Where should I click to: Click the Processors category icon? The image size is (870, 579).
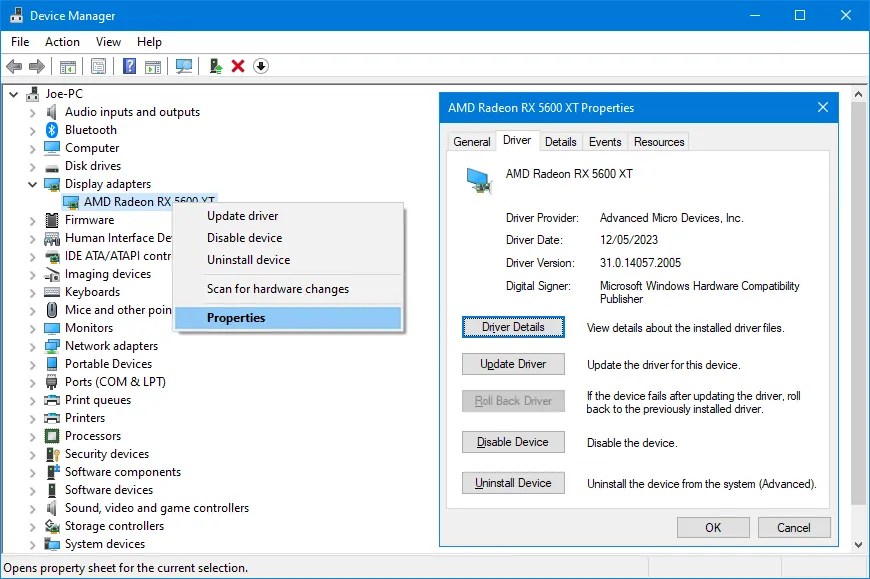coord(52,436)
